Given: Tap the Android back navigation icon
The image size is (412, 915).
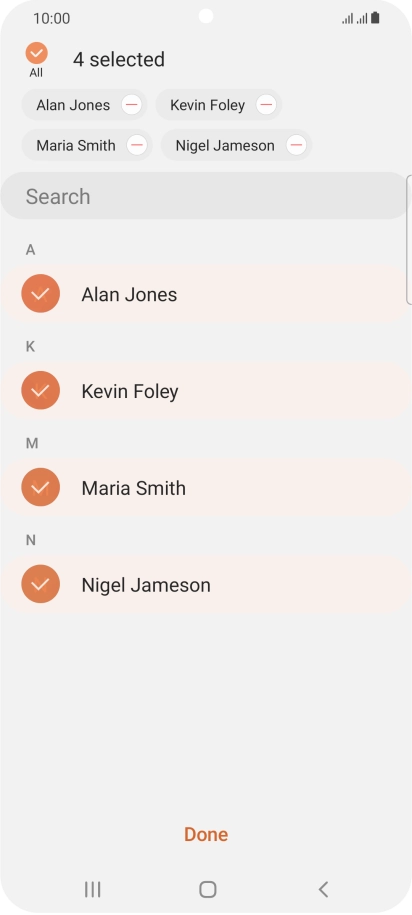Looking at the screenshot, I should pyautogui.click(x=323, y=889).
